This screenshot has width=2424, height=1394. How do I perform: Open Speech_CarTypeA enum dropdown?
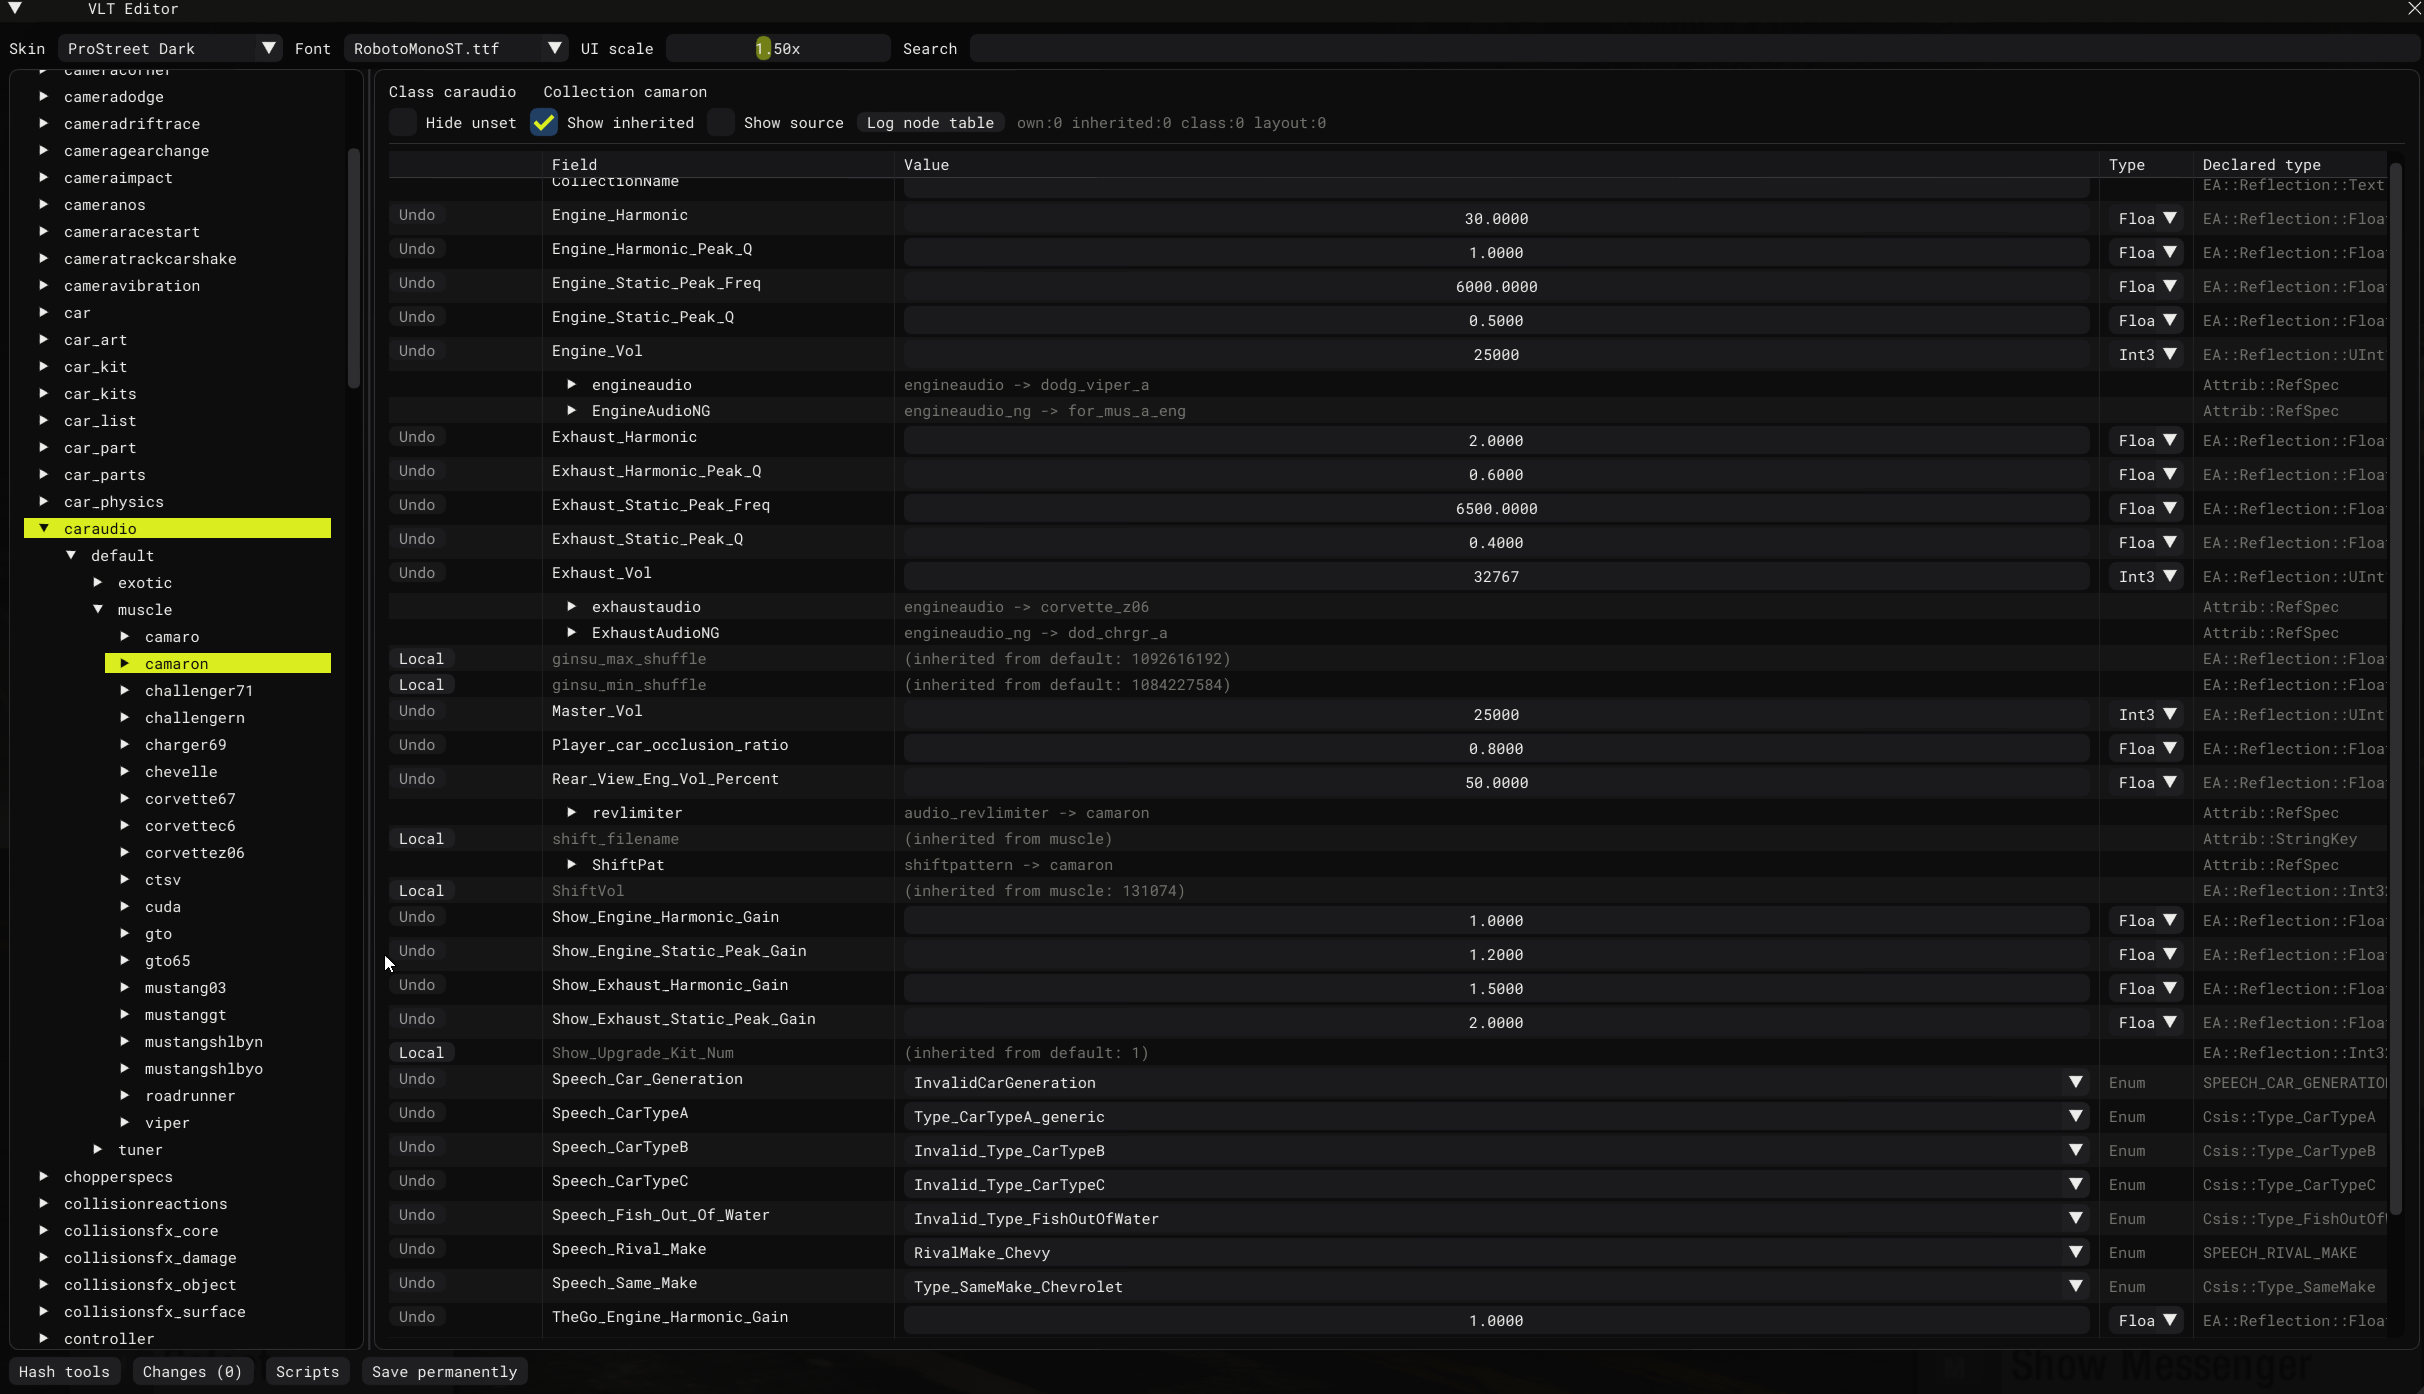pyautogui.click(x=1496, y=1117)
